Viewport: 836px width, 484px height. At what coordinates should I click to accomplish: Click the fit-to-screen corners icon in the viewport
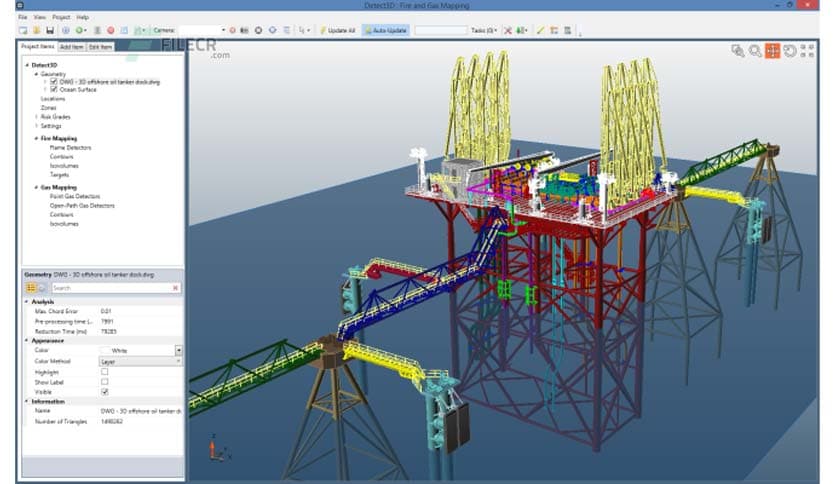point(807,51)
